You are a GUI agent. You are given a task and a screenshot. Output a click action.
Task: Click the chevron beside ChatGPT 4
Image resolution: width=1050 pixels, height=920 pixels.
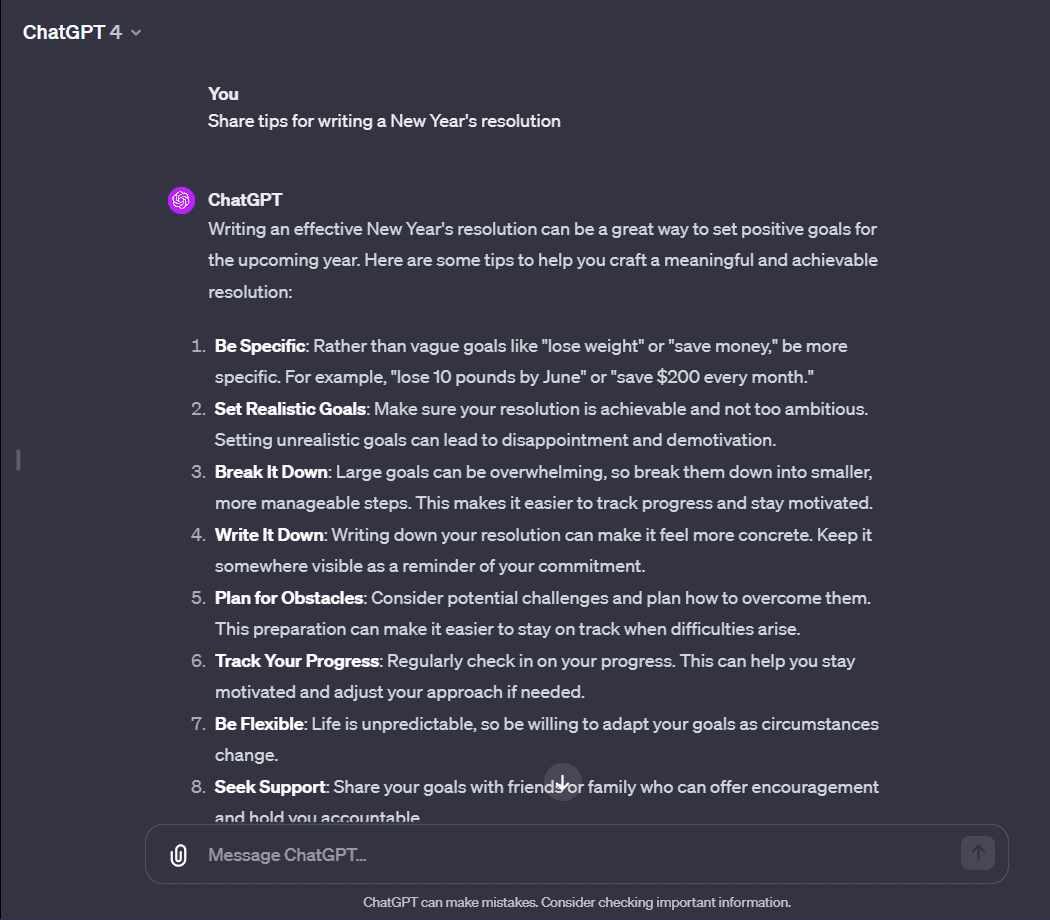click(136, 33)
